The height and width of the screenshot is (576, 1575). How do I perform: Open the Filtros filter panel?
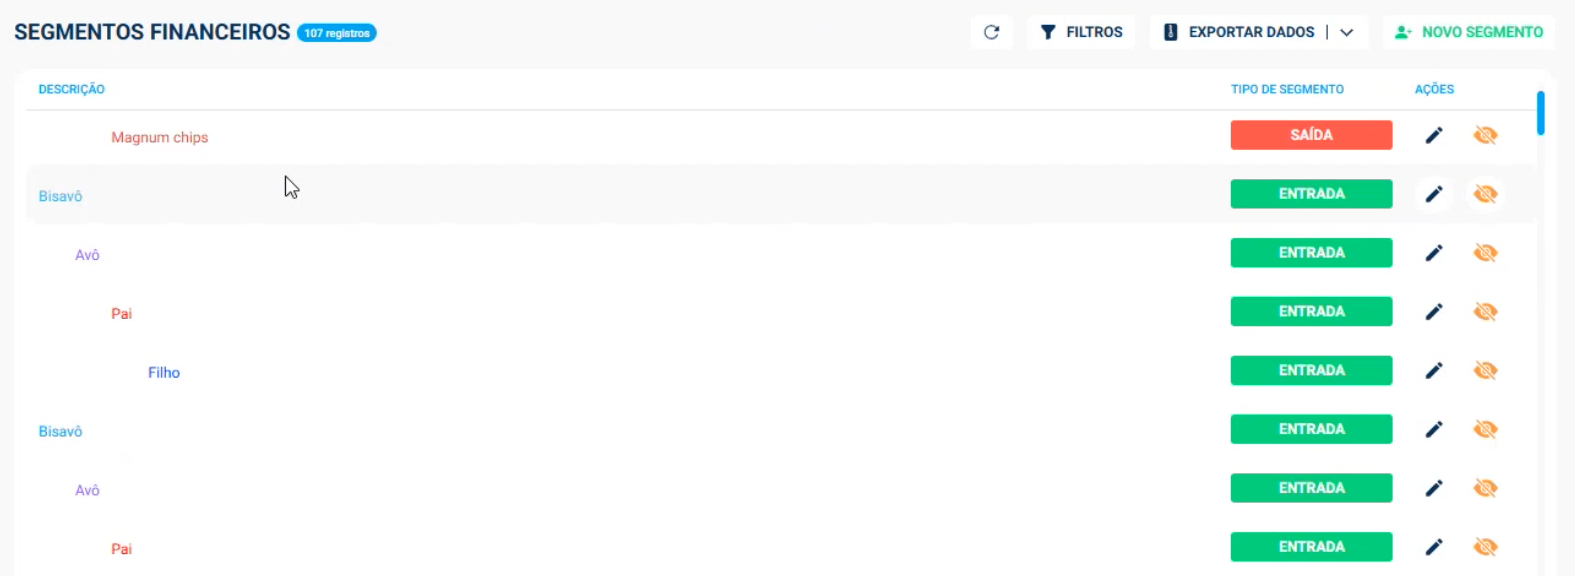pyautogui.click(x=1081, y=32)
